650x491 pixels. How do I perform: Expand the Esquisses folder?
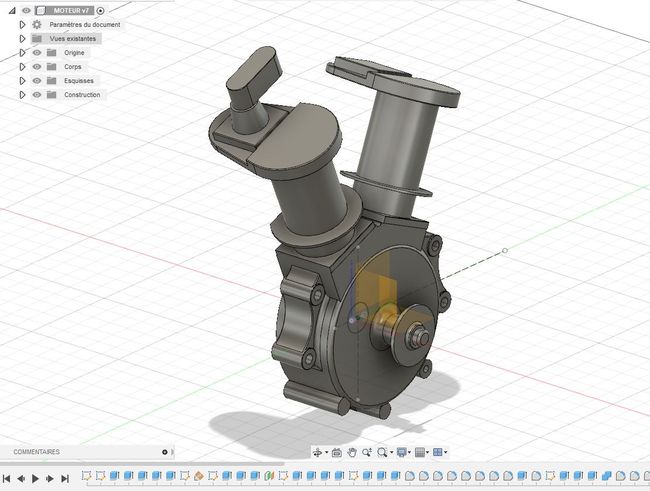point(22,81)
